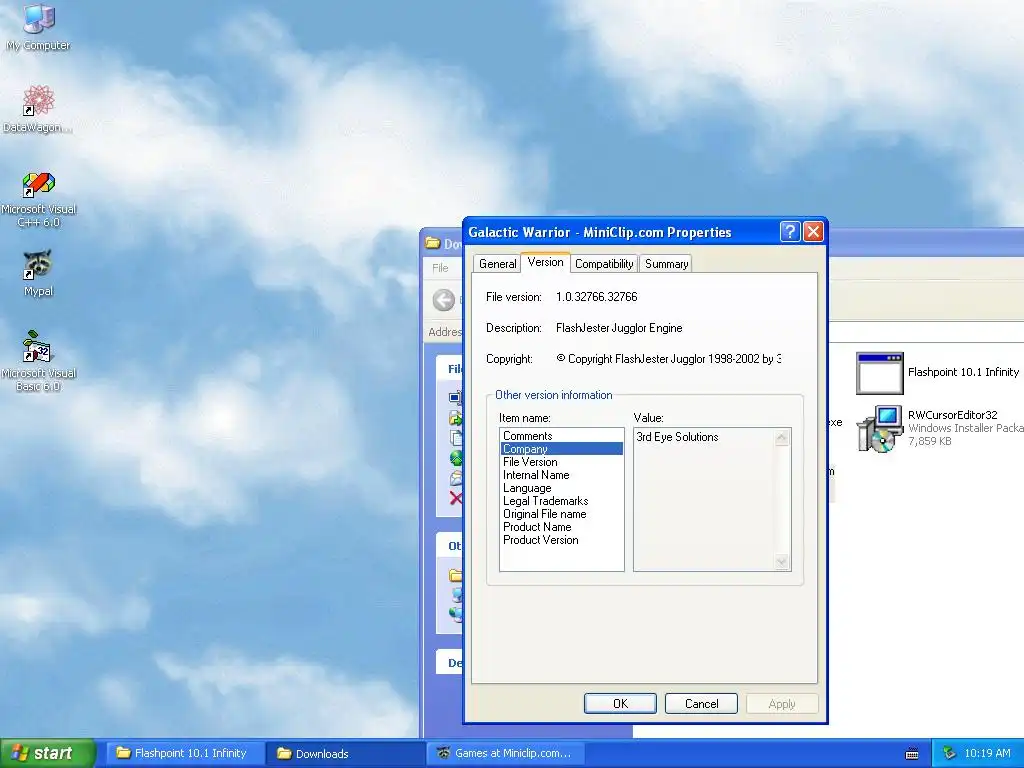
Task: Click the OK button
Action: [620, 703]
